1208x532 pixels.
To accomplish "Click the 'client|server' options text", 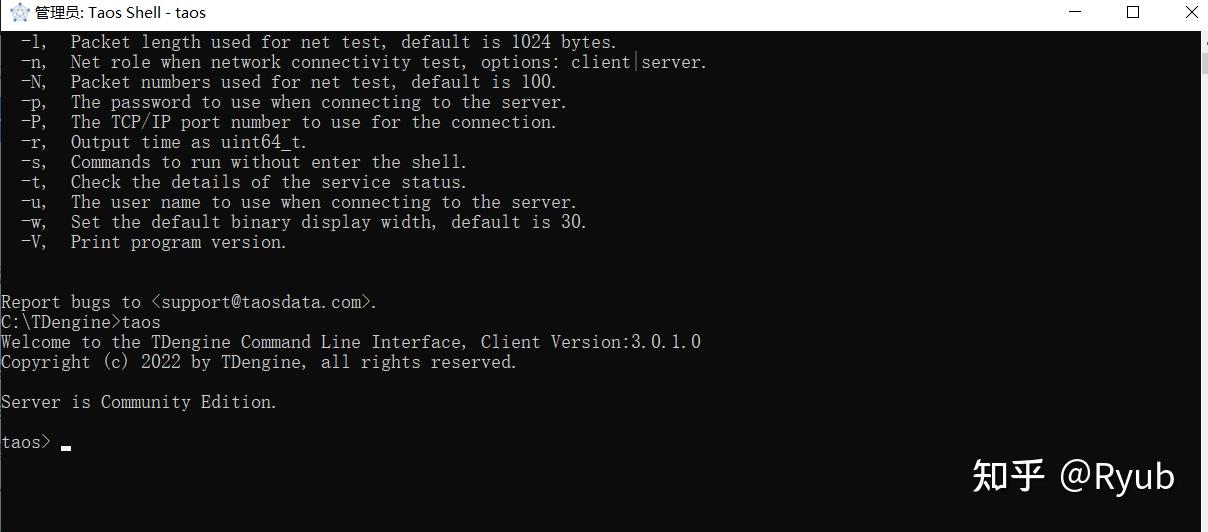I will click(x=639, y=62).
